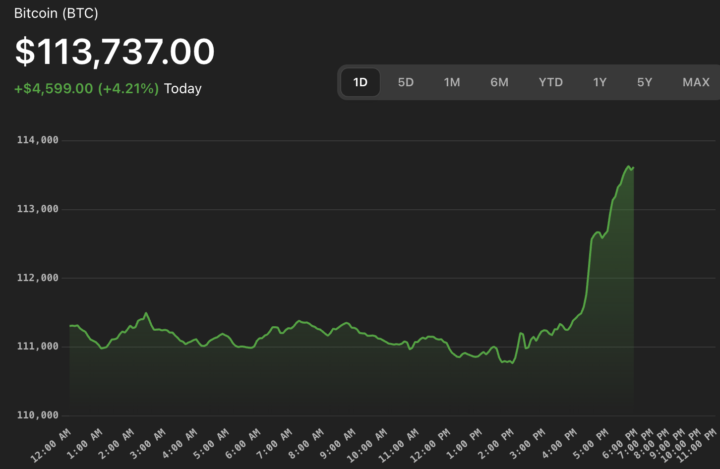This screenshot has height=469, width=720.
Task: Click the 6:00 AM x-axis label
Action: coord(243,444)
